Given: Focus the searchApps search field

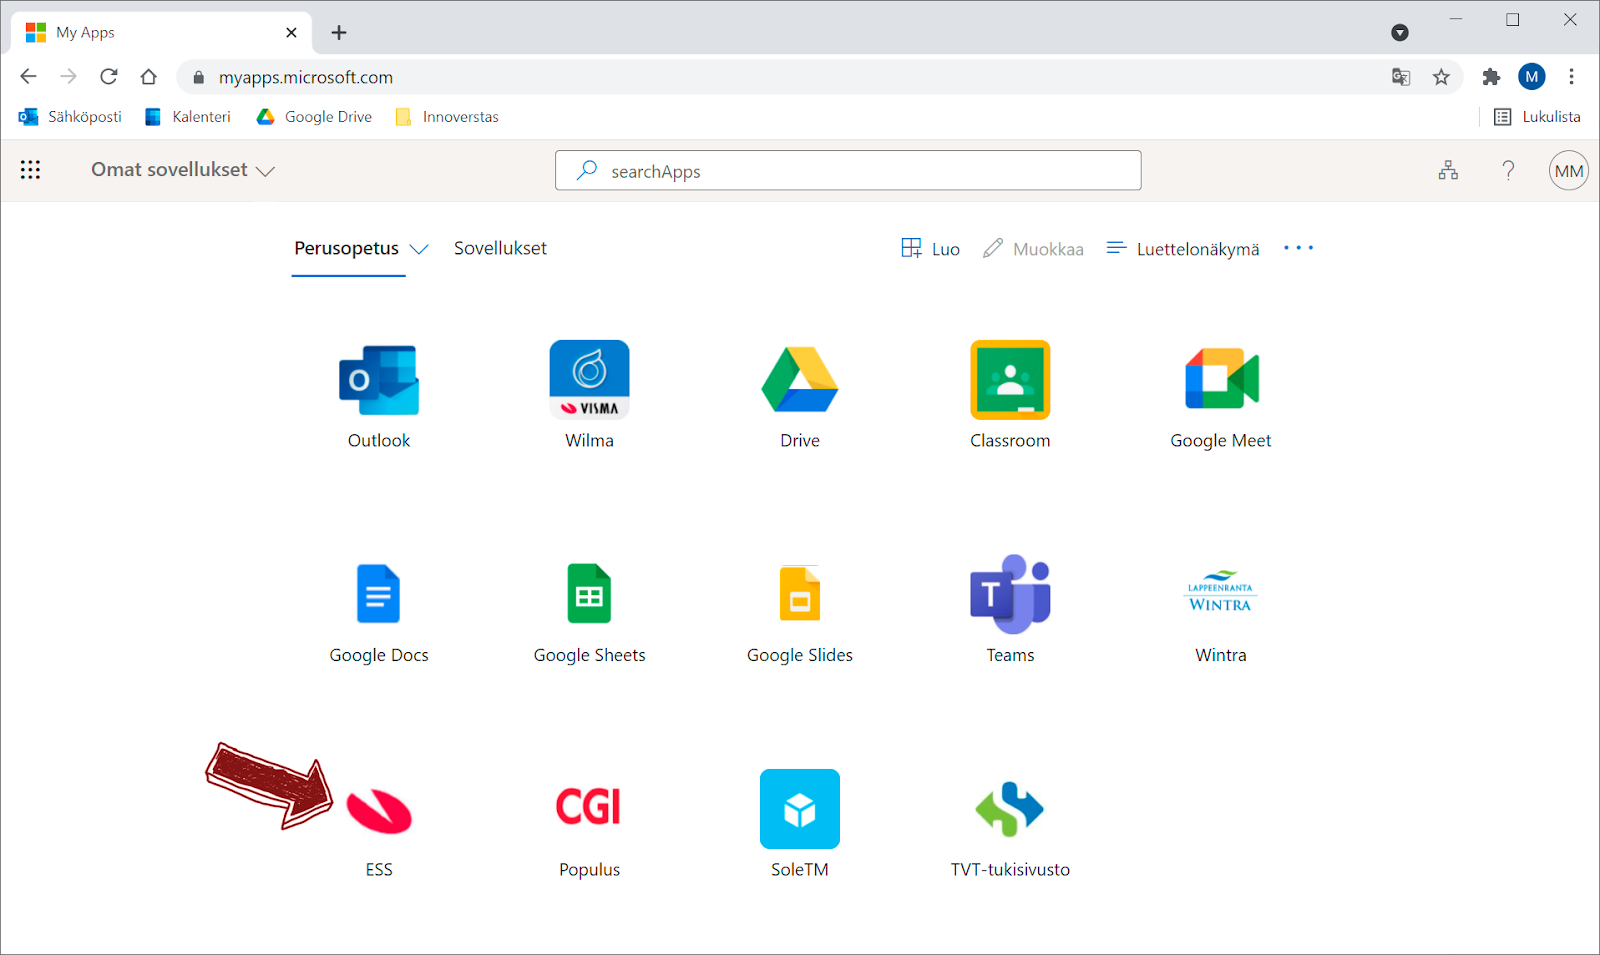Looking at the screenshot, I should coord(848,170).
